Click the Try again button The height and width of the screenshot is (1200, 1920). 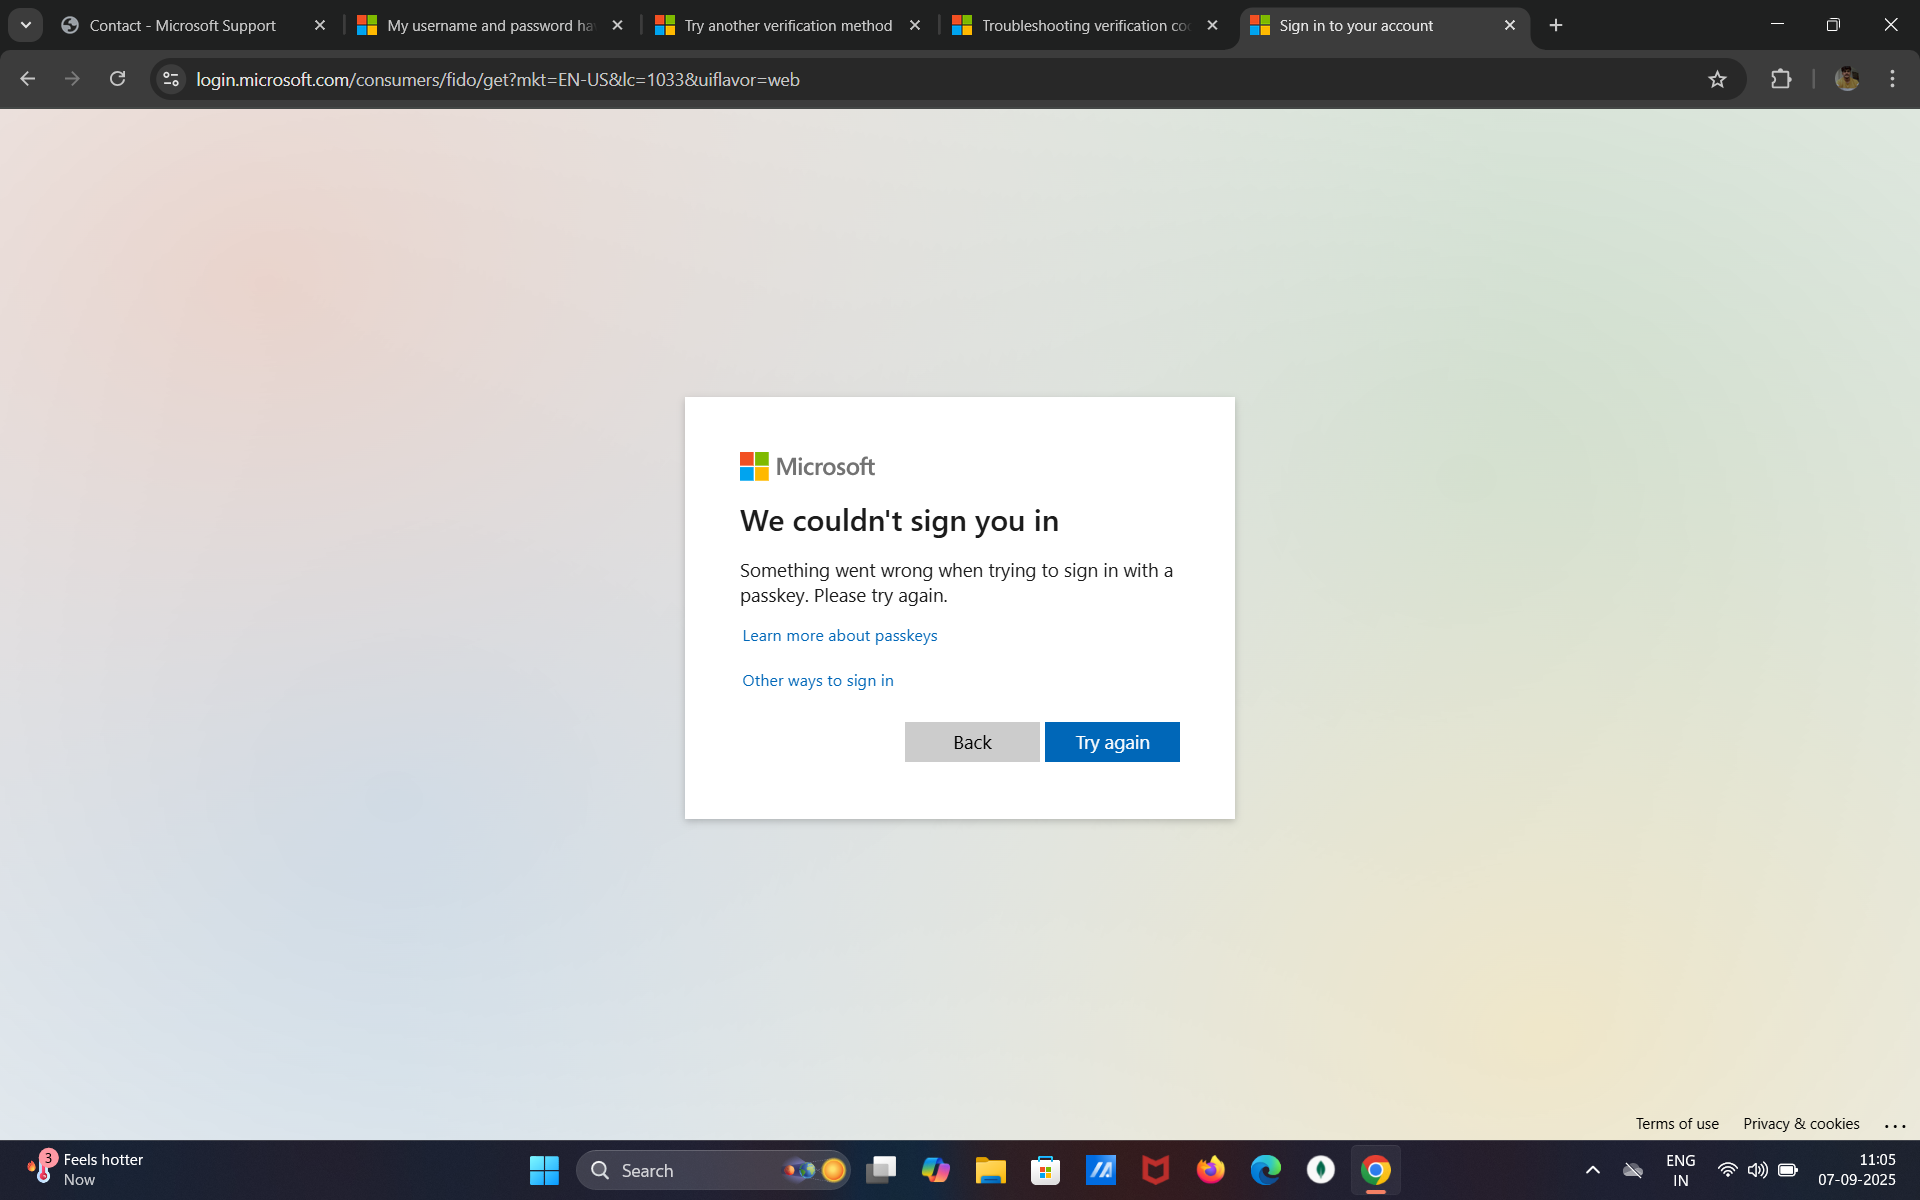pyautogui.click(x=1112, y=741)
